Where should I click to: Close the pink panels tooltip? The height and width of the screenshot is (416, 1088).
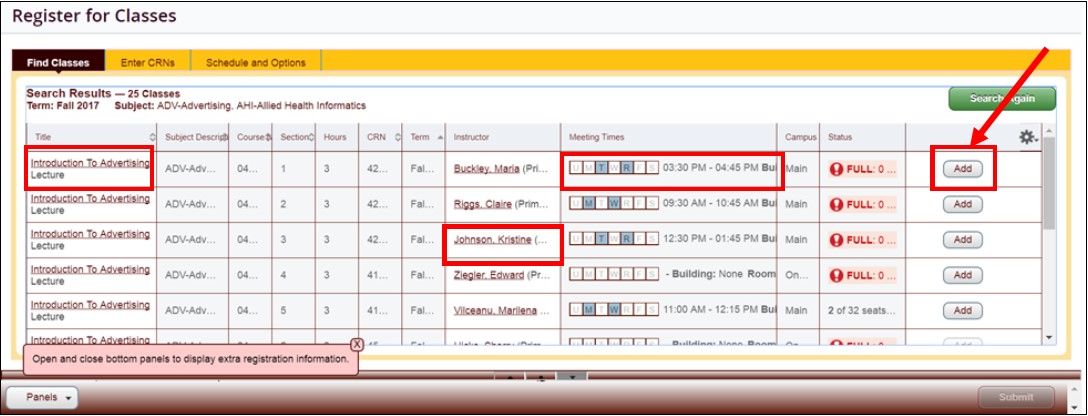[356, 344]
